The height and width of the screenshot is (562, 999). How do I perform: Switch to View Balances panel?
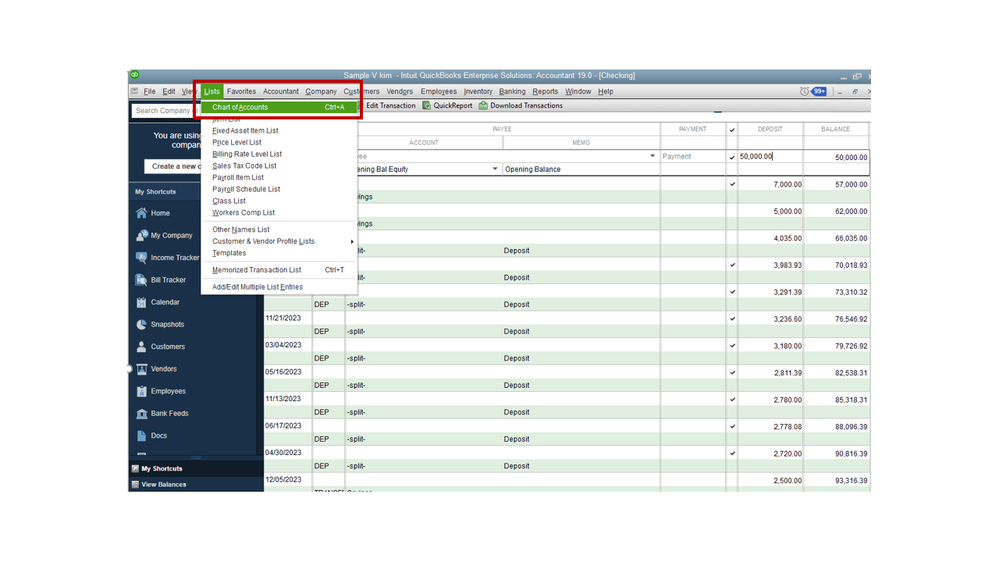pyautogui.click(x=163, y=484)
